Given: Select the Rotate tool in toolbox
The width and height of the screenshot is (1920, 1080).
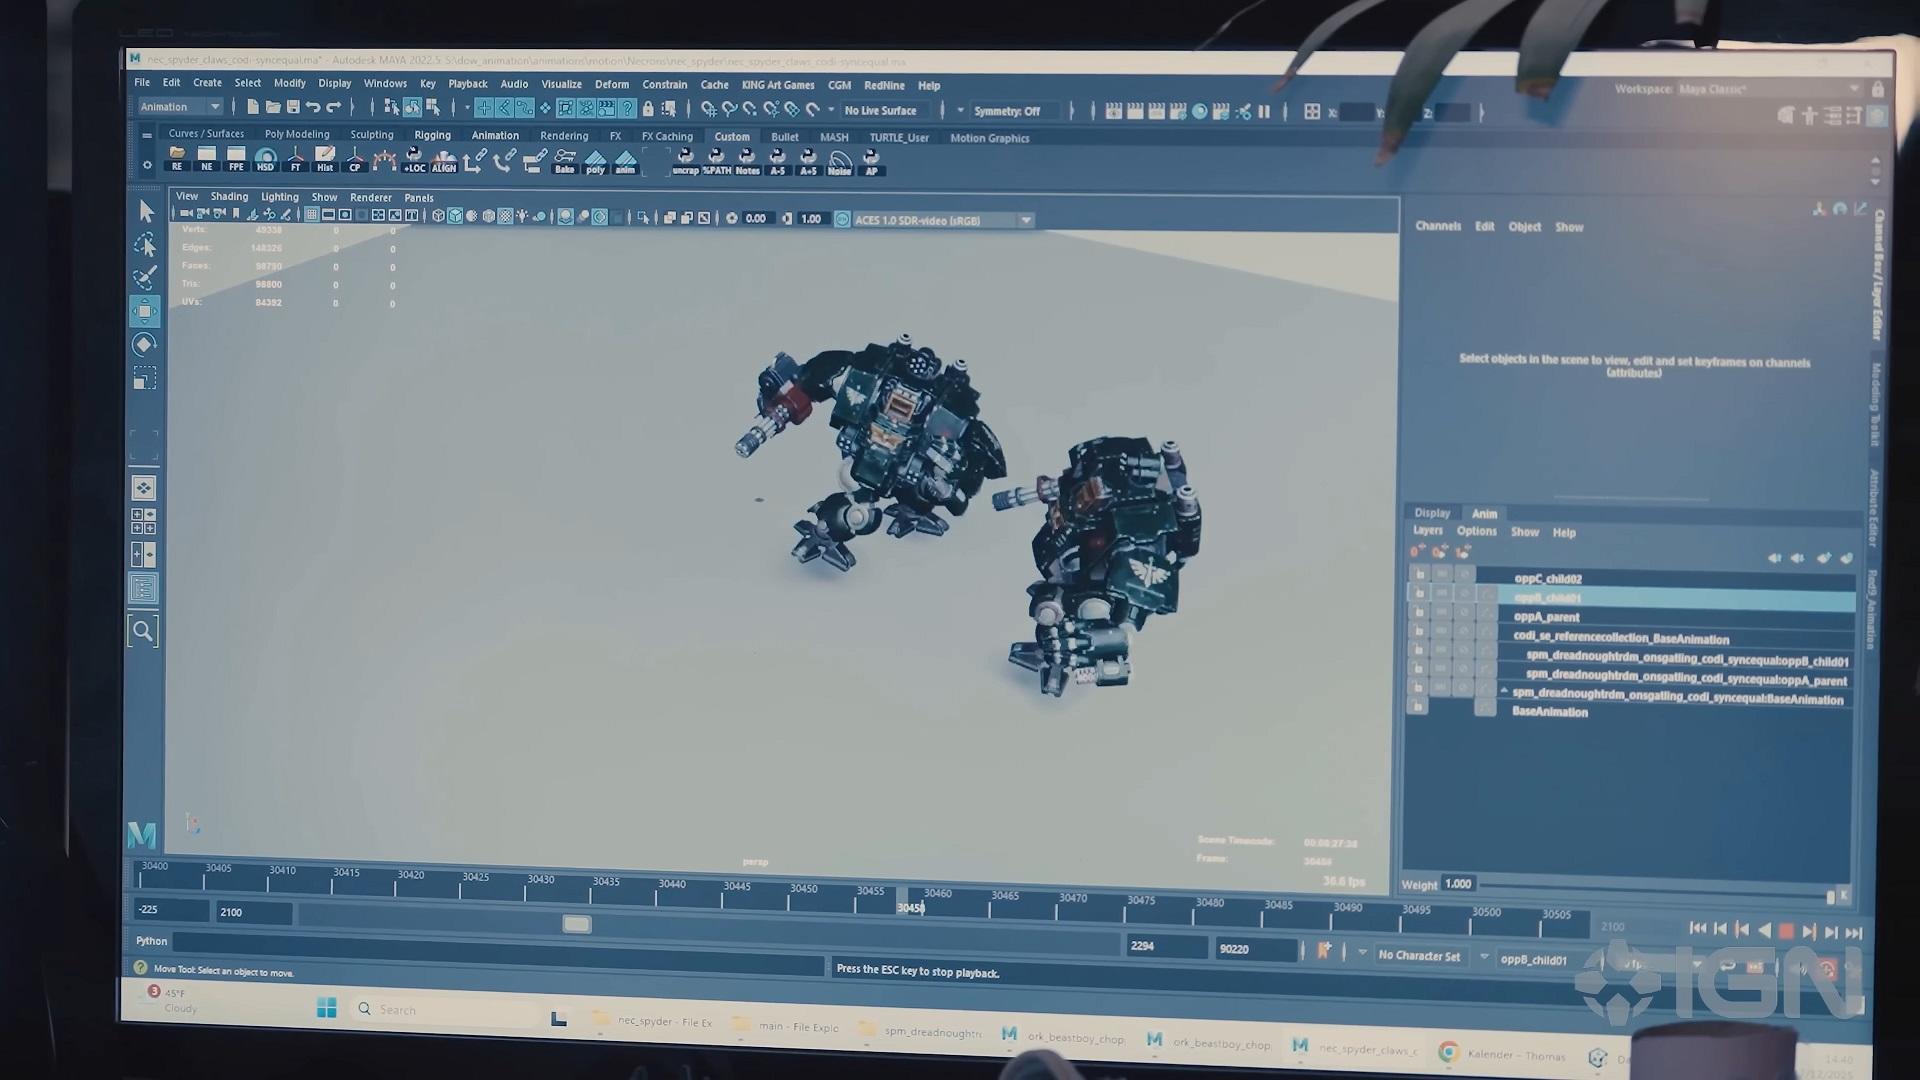Looking at the screenshot, I should coord(144,345).
